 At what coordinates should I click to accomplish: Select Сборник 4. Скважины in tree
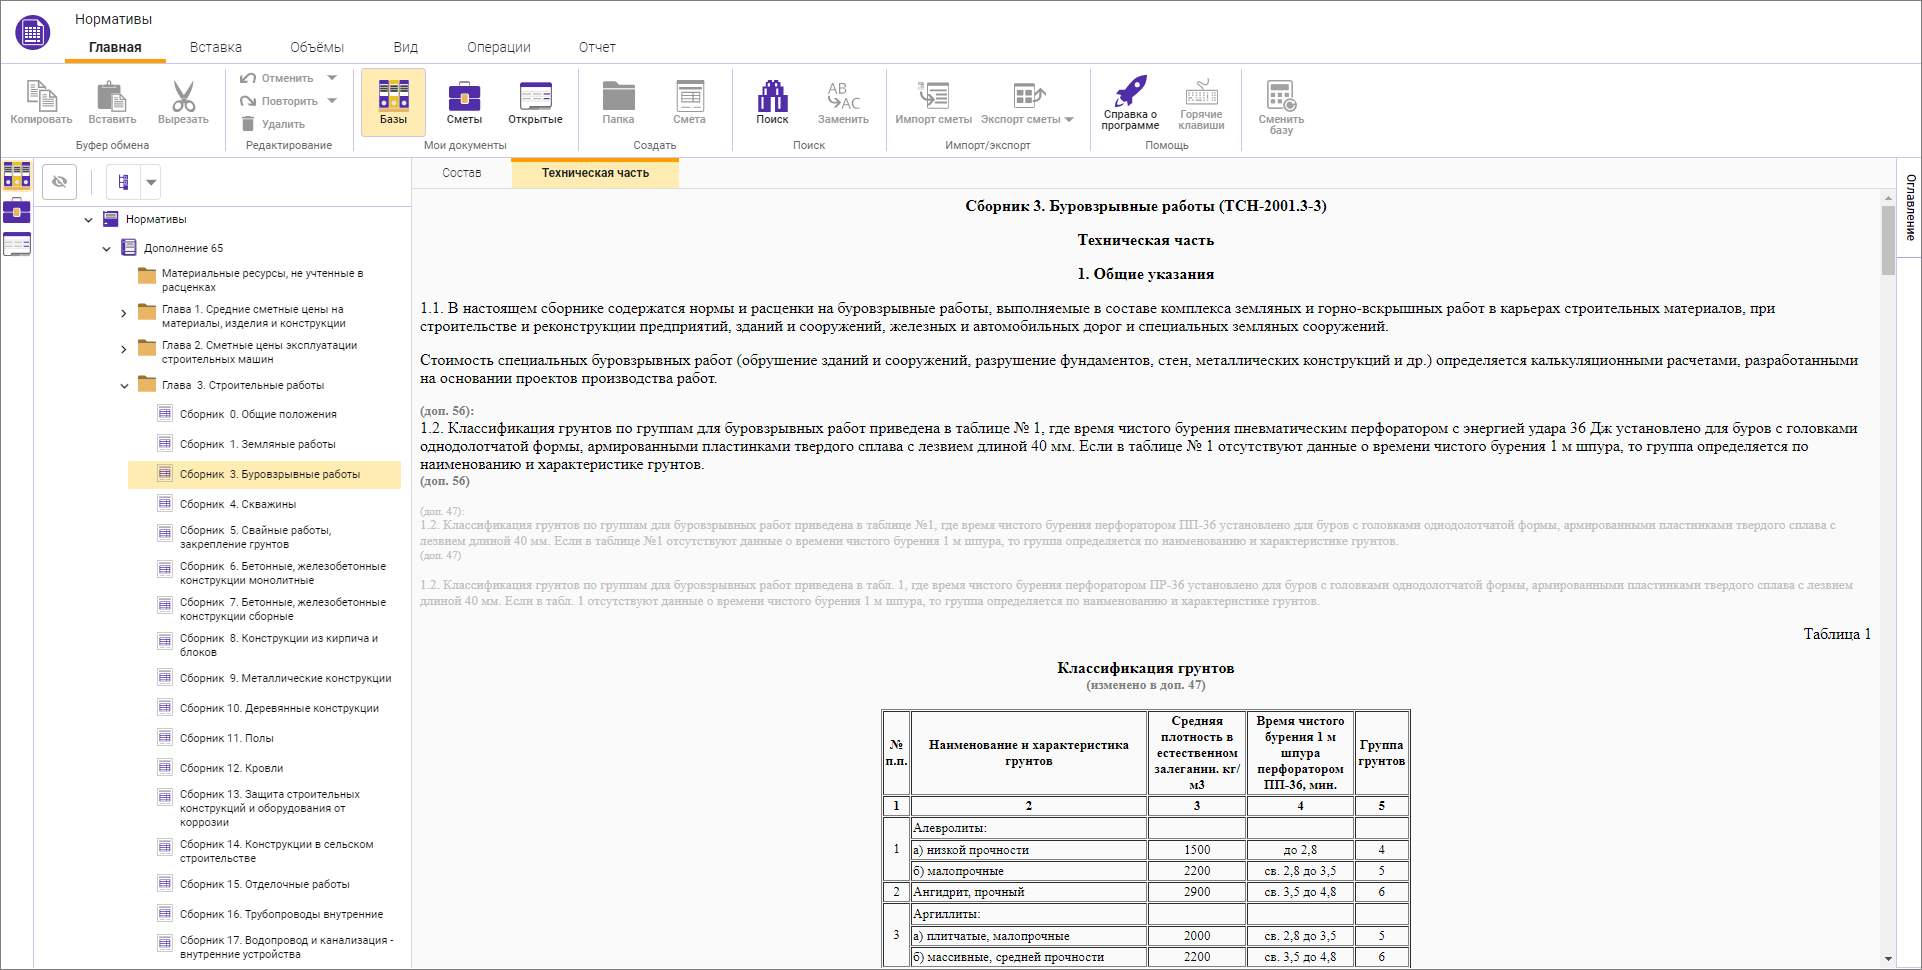[x=238, y=504]
